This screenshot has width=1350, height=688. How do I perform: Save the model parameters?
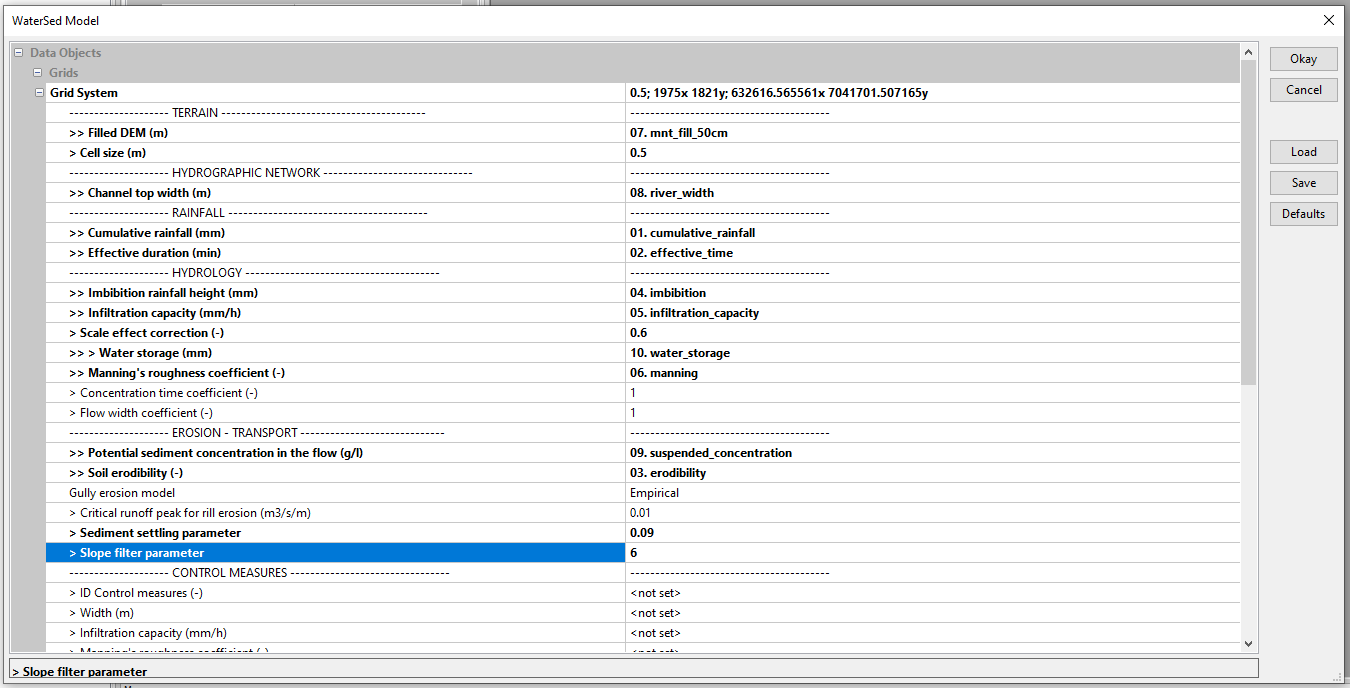1303,183
